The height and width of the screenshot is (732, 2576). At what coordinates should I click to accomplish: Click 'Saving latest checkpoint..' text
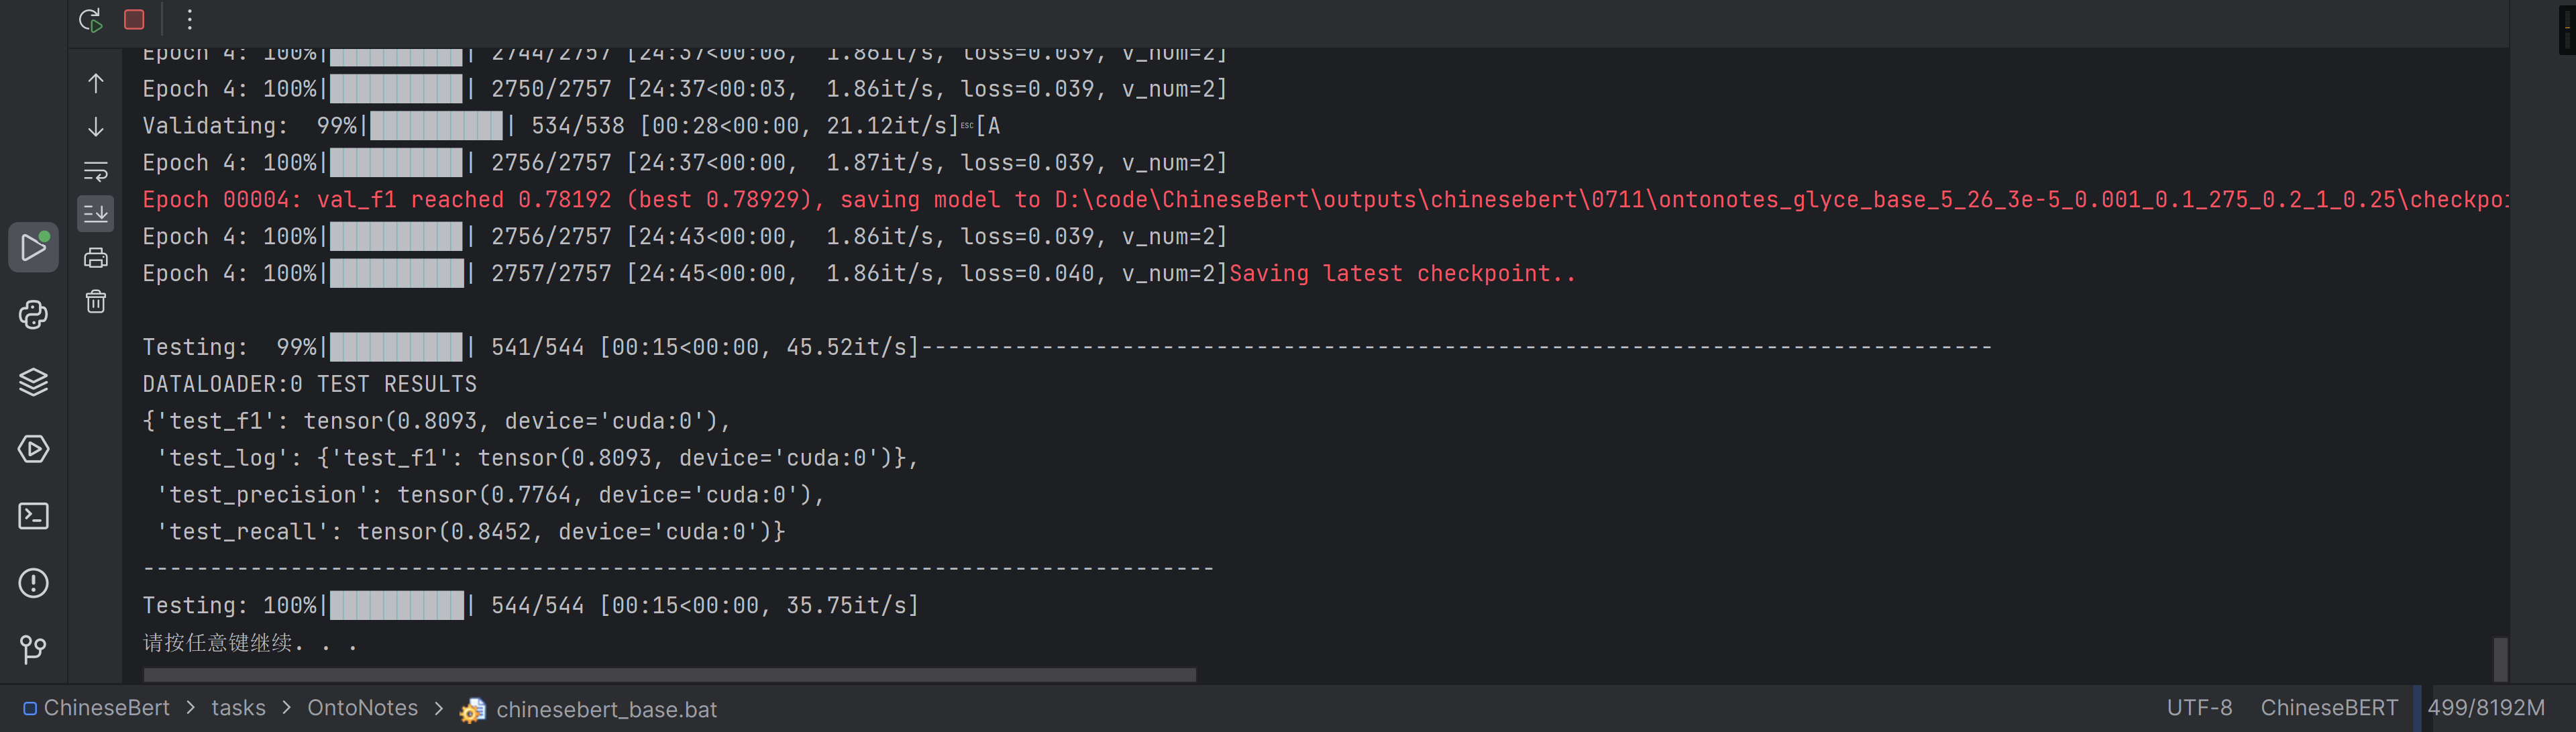click(x=1402, y=274)
